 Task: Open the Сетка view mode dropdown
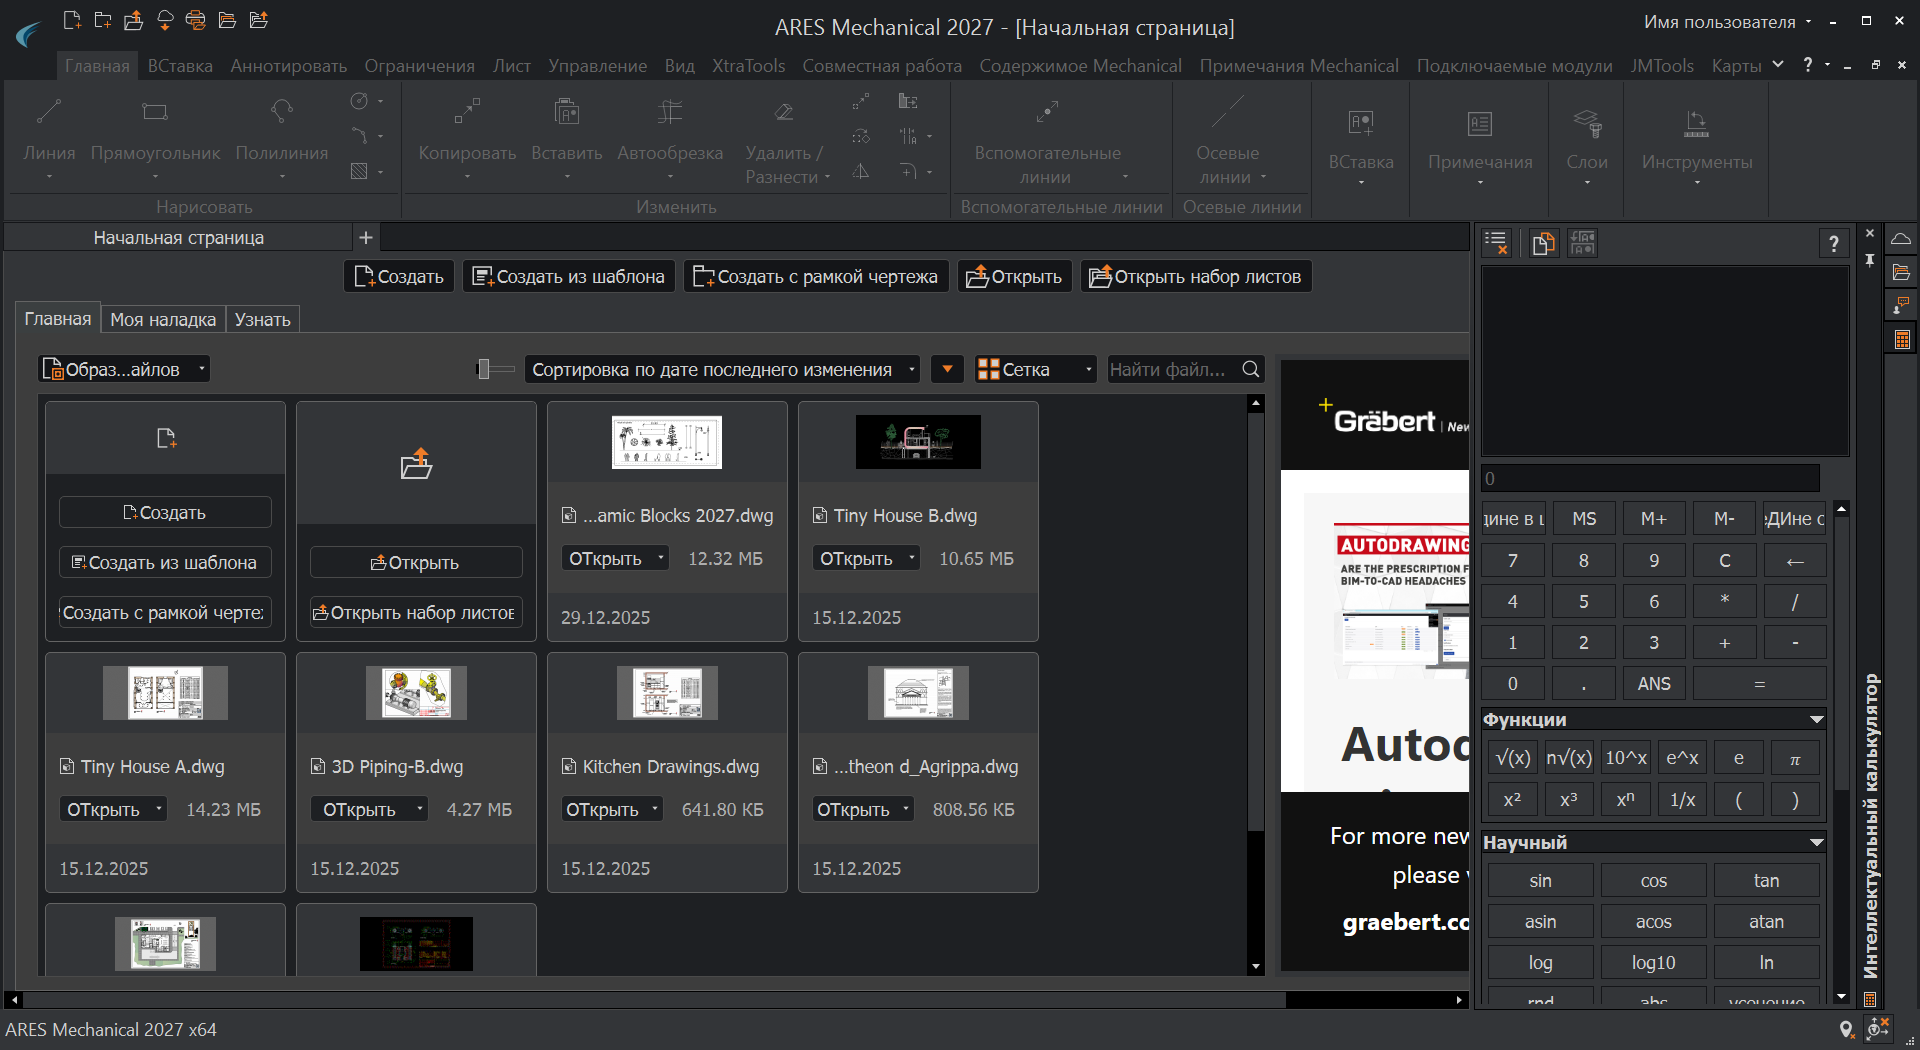pos(1035,369)
